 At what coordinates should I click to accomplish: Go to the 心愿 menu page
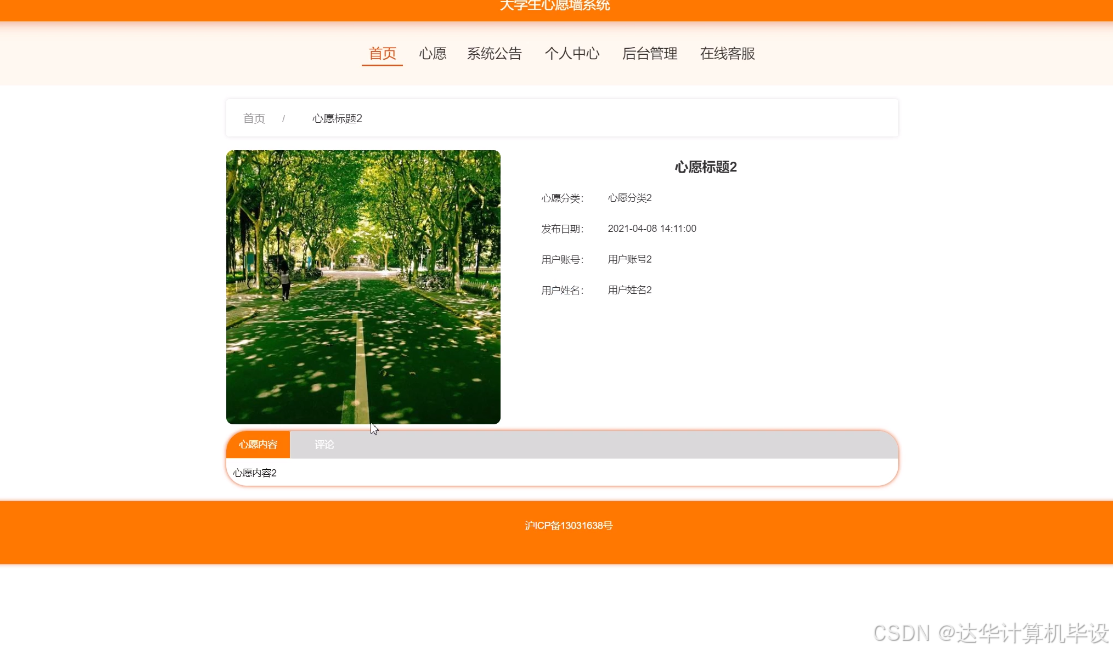tap(432, 54)
